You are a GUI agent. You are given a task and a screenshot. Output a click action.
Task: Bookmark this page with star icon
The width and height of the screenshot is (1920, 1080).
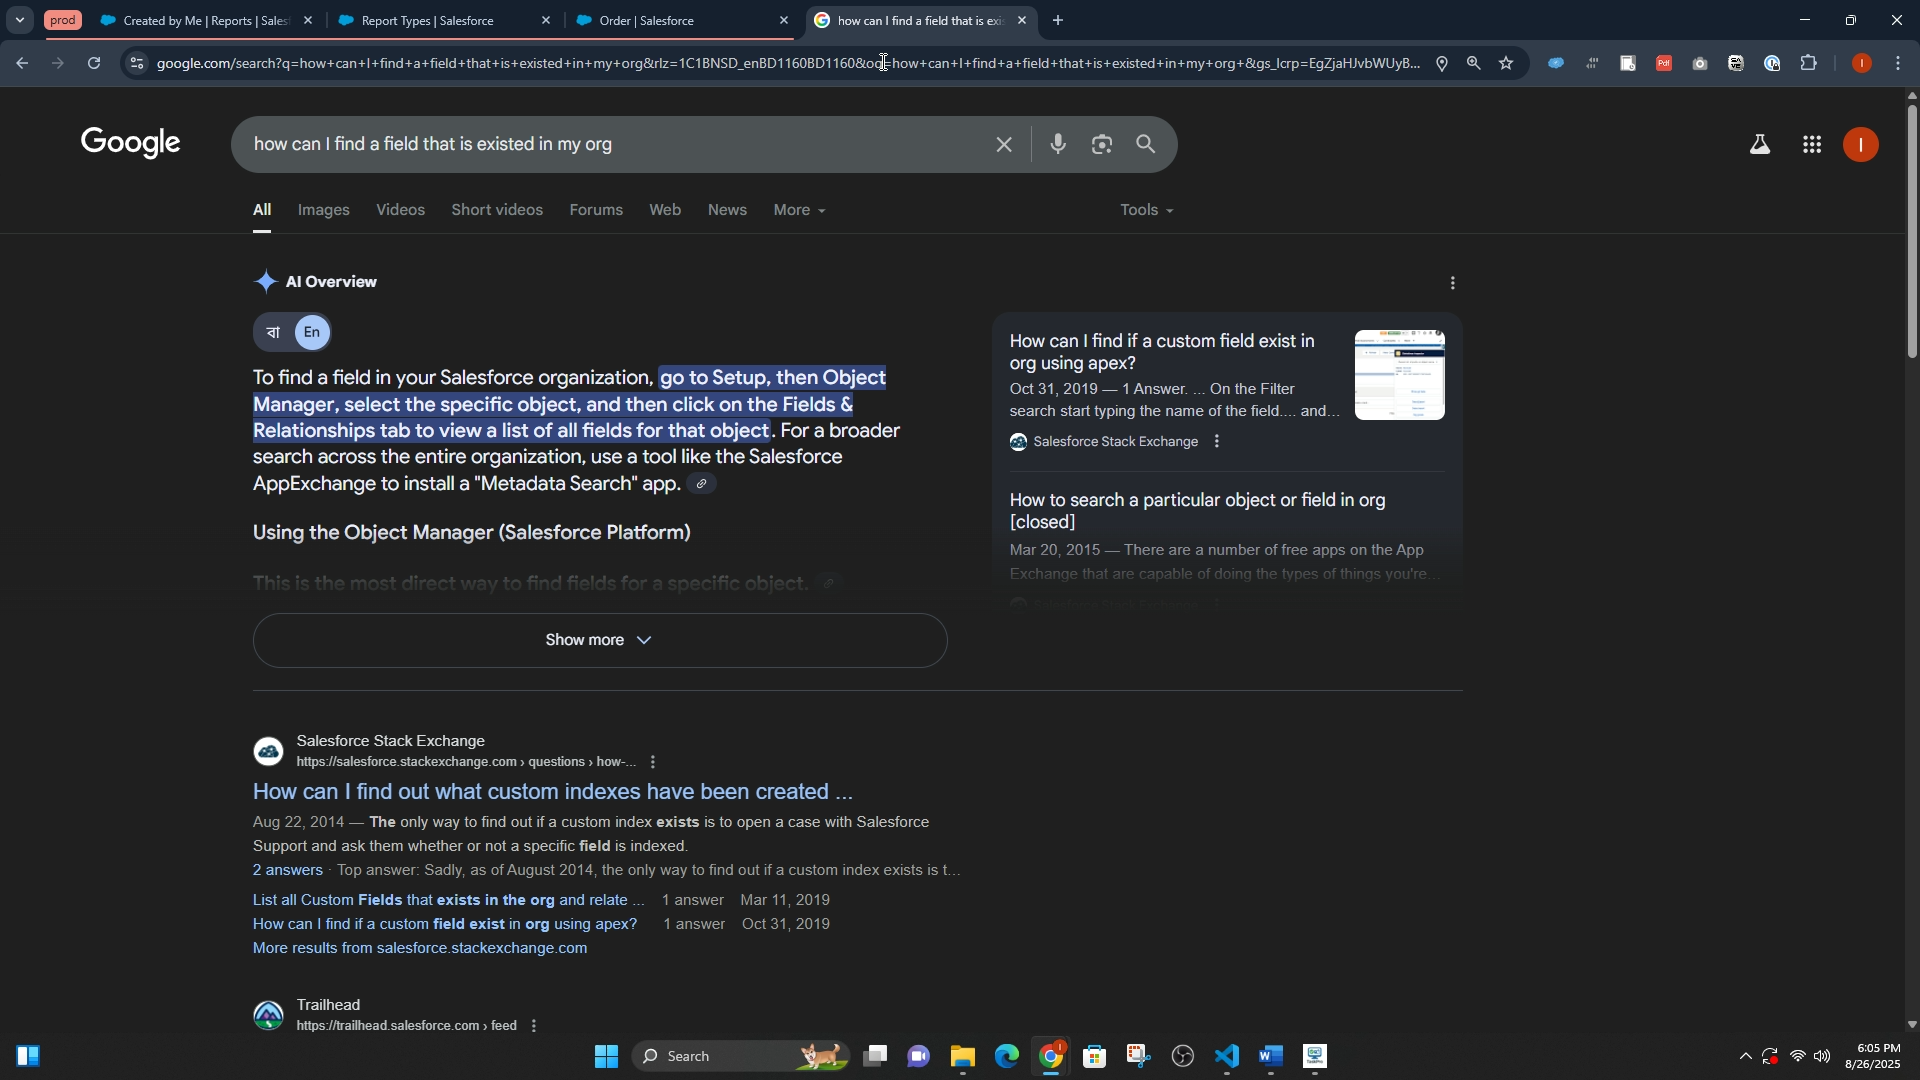(x=1506, y=63)
